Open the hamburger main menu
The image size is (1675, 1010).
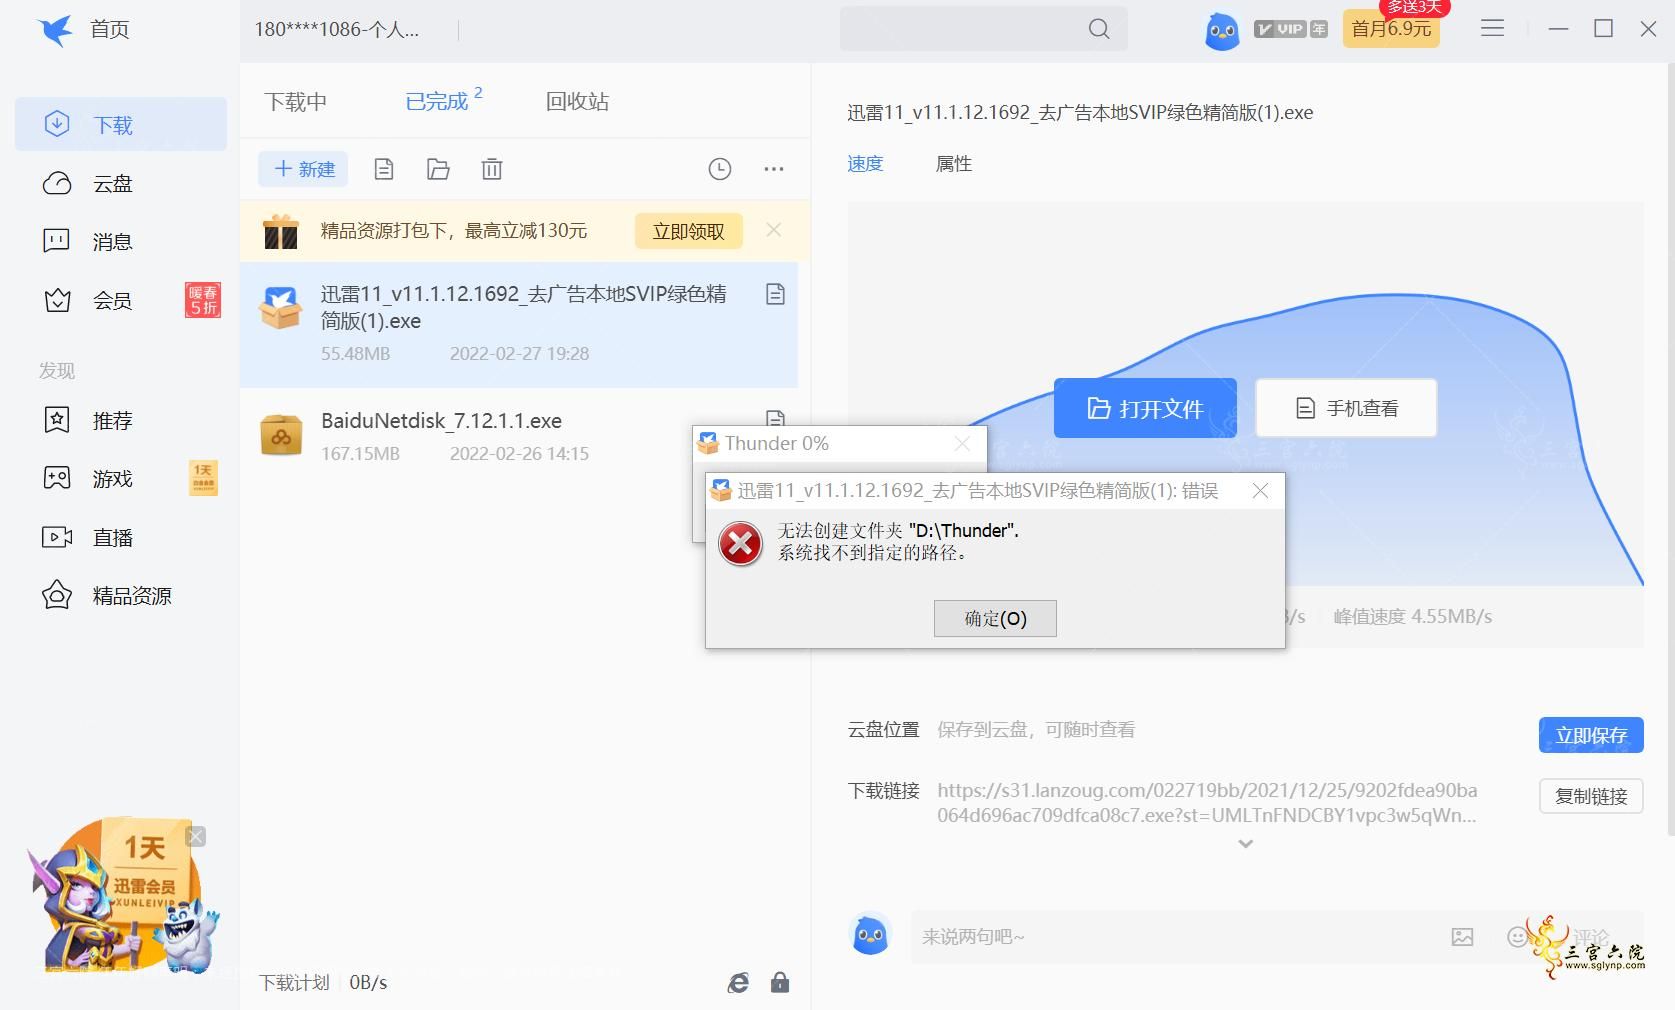[1492, 29]
